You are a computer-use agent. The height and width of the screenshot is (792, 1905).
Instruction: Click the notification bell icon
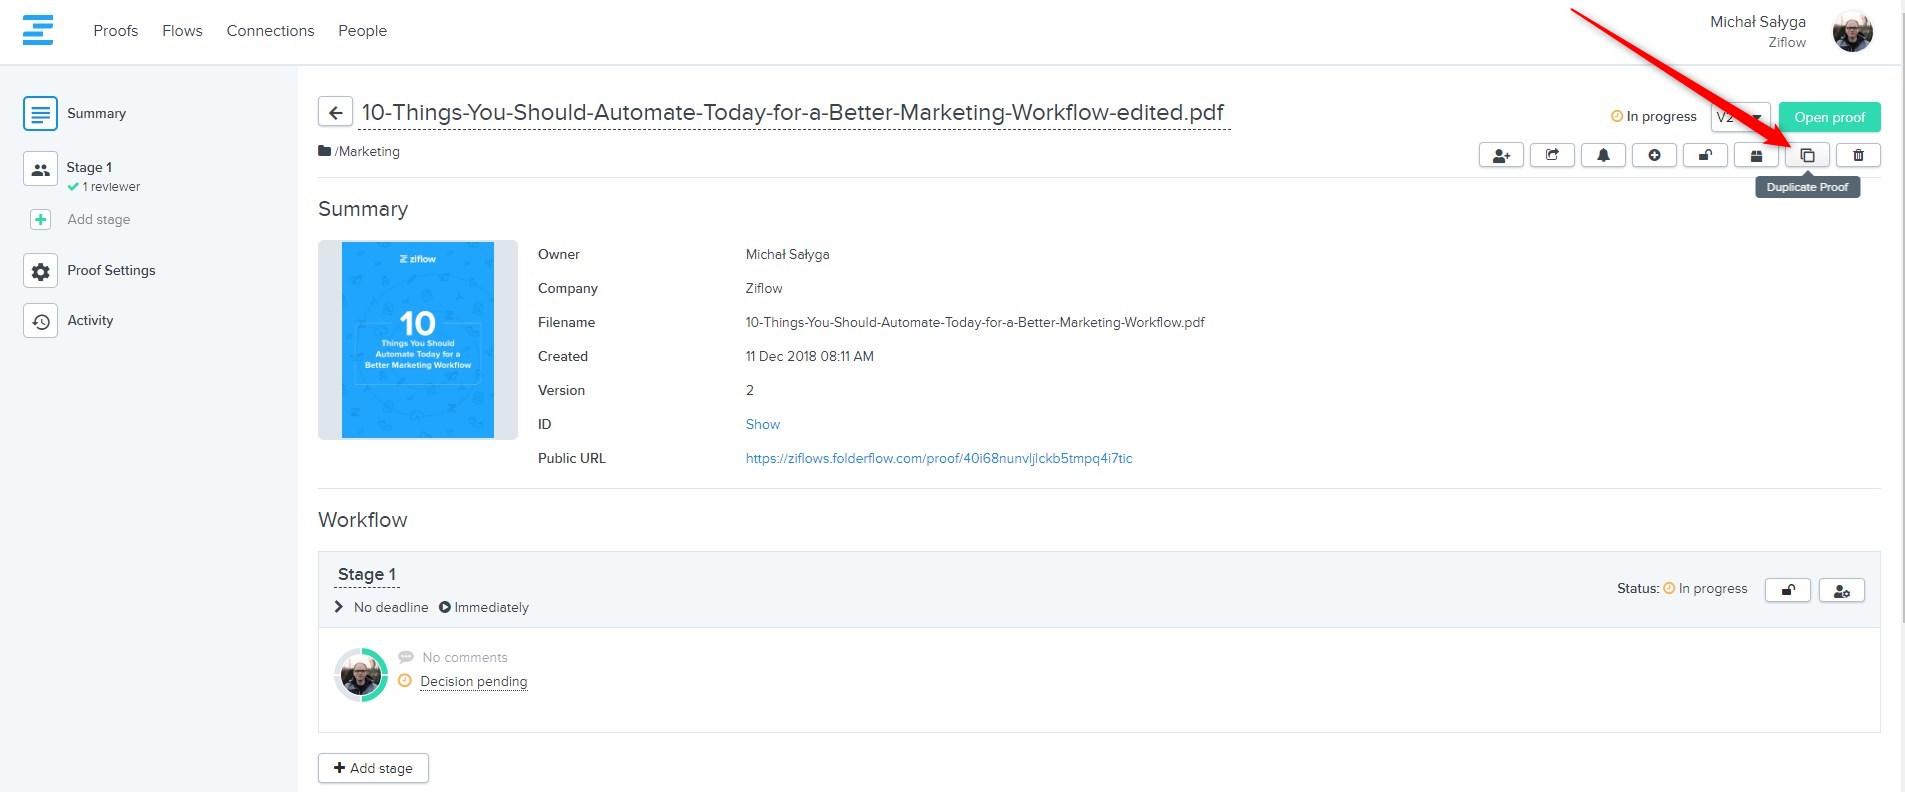(1603, 155)
